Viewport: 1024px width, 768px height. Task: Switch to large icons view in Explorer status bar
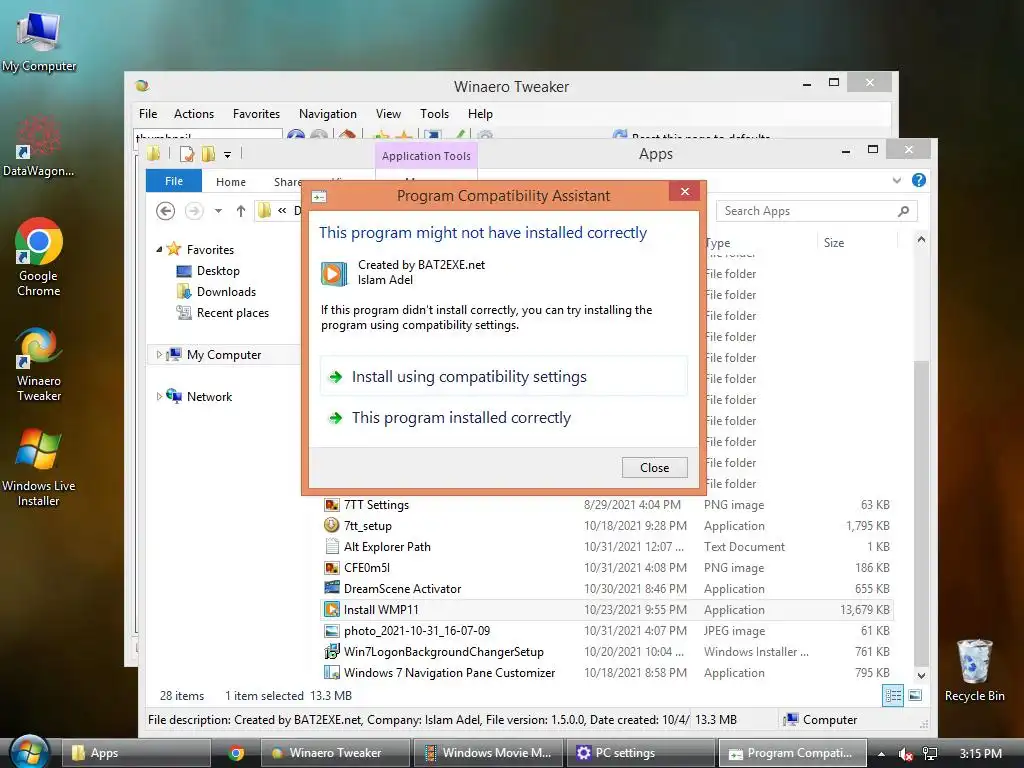tap(915, 696)
